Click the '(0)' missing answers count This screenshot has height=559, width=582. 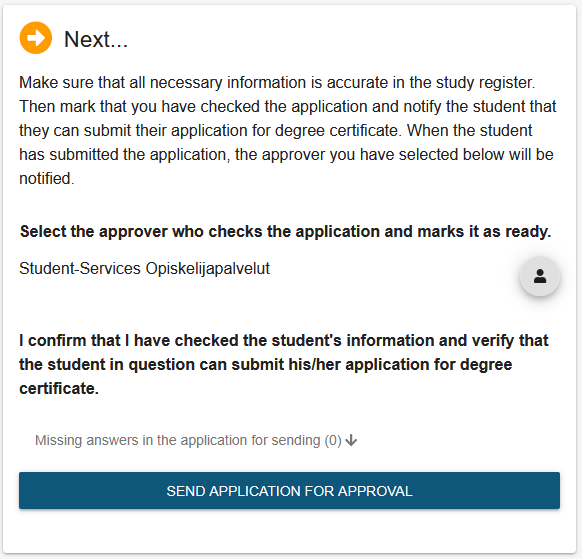[x=333, y=441]
